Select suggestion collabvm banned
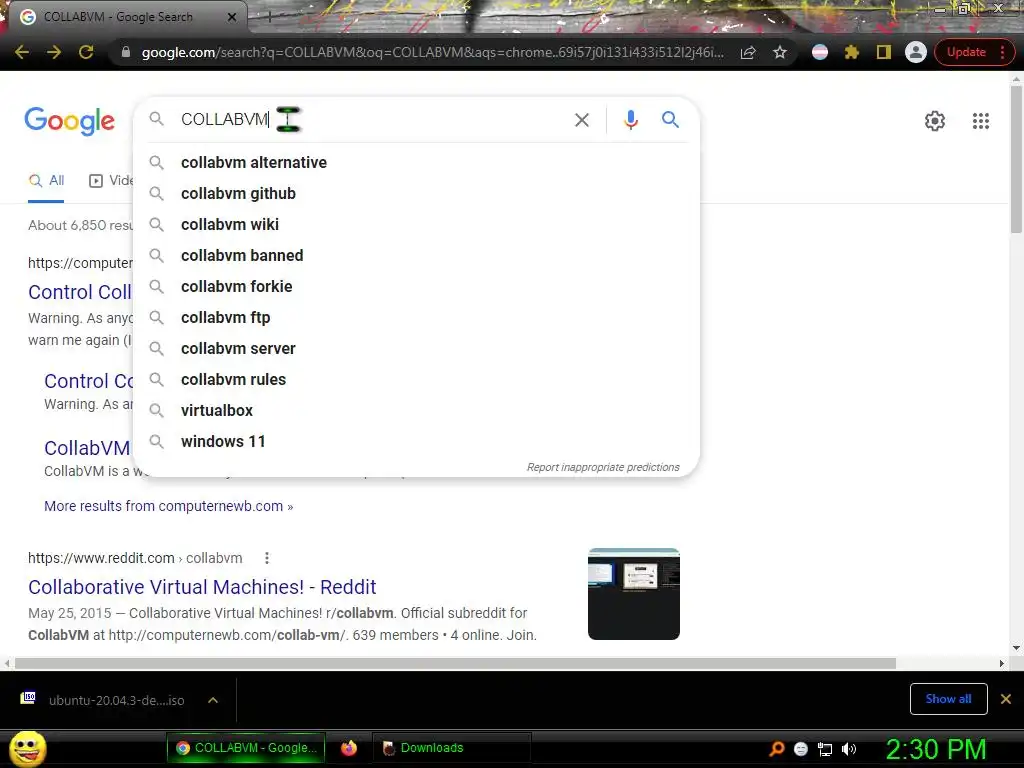 [416, 255]
